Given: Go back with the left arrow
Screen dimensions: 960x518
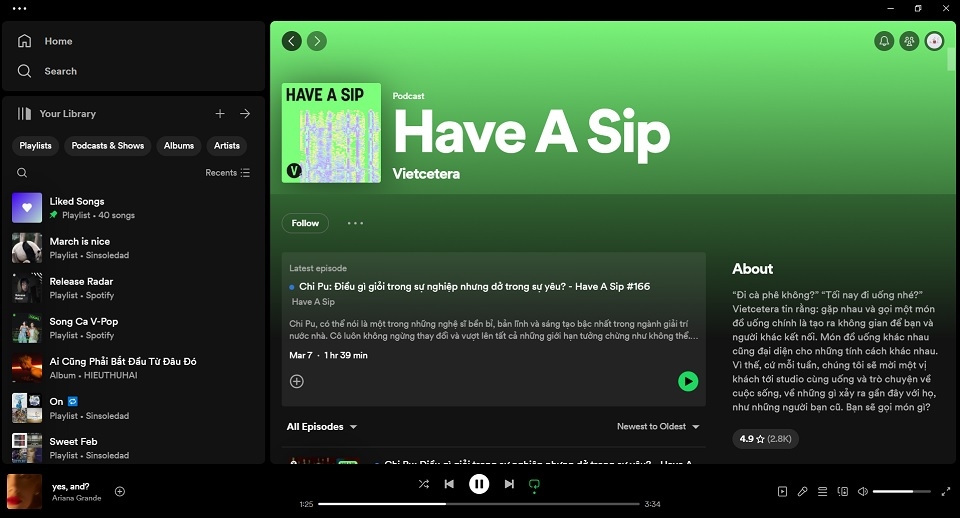Looking at the screenshot, I should (x=291, y=41).
